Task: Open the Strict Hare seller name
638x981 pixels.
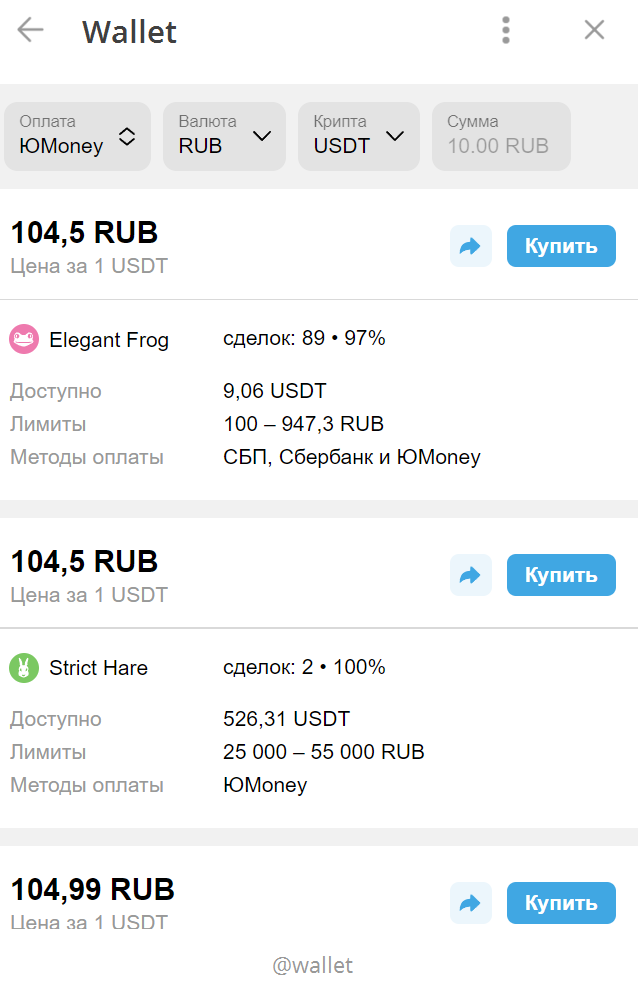Action: [98, 668]
